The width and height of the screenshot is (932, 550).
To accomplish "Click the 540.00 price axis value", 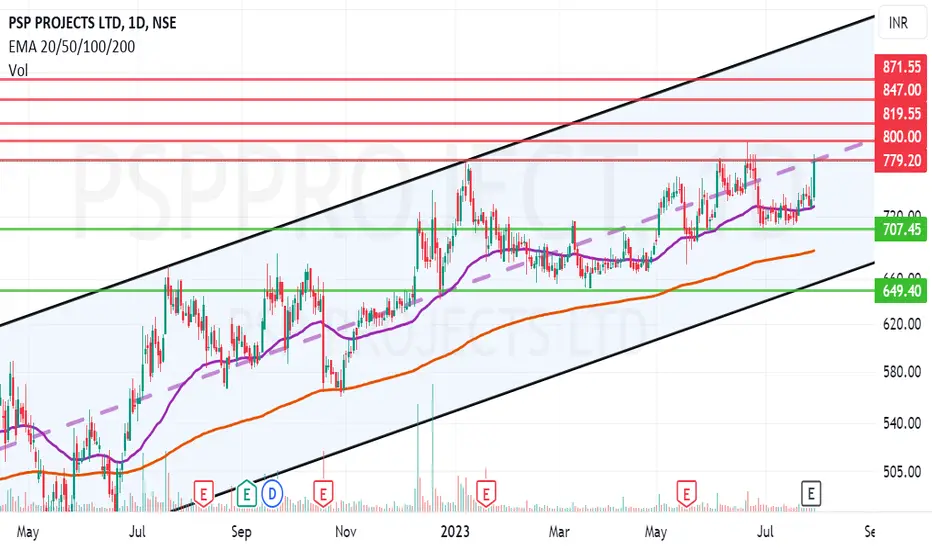I will pos(902,423).
